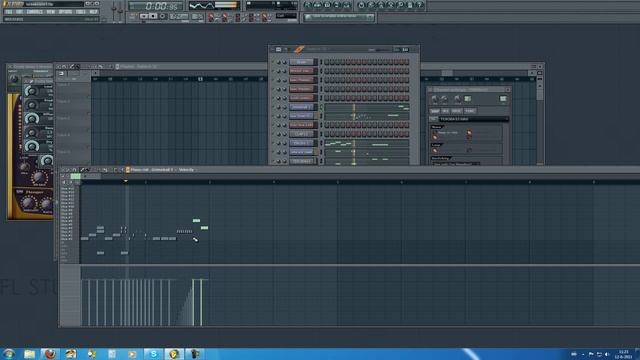
Task: Toggle the fifth step of the topmost channel
Action: 348,62
